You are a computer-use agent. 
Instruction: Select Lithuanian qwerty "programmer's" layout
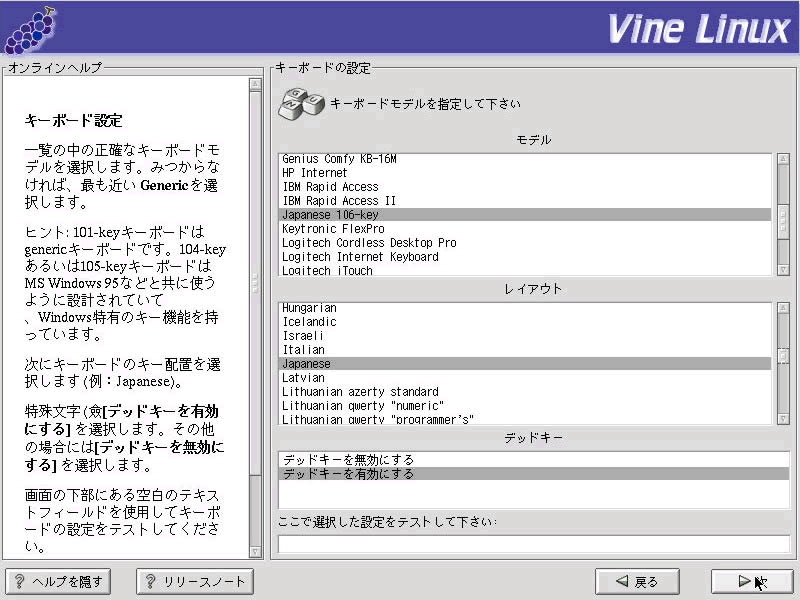pos(524,419)
